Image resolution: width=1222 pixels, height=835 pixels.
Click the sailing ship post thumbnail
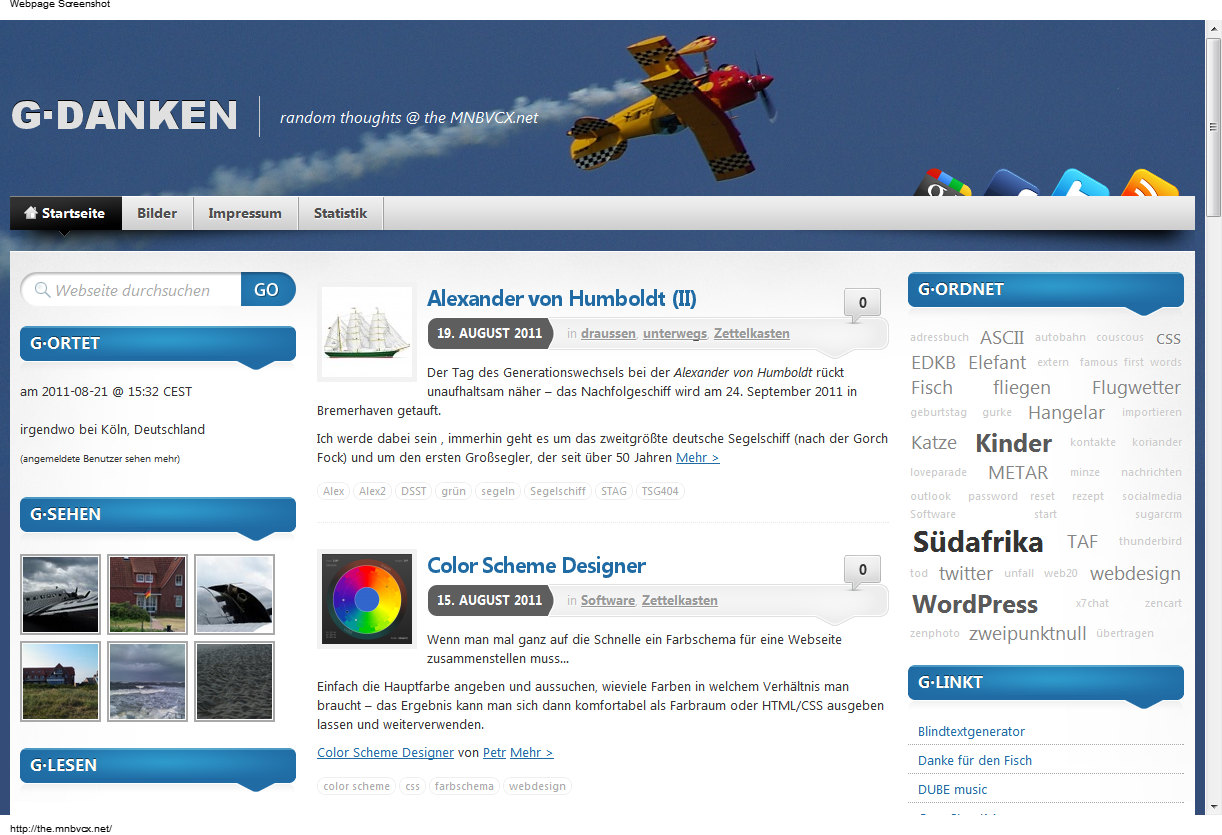tap(367, 333)
